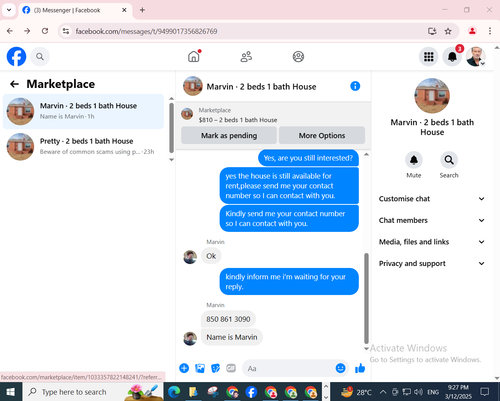Open more actions plus icon in composer
The image size is (500, 401).
[x=184, y=368]
